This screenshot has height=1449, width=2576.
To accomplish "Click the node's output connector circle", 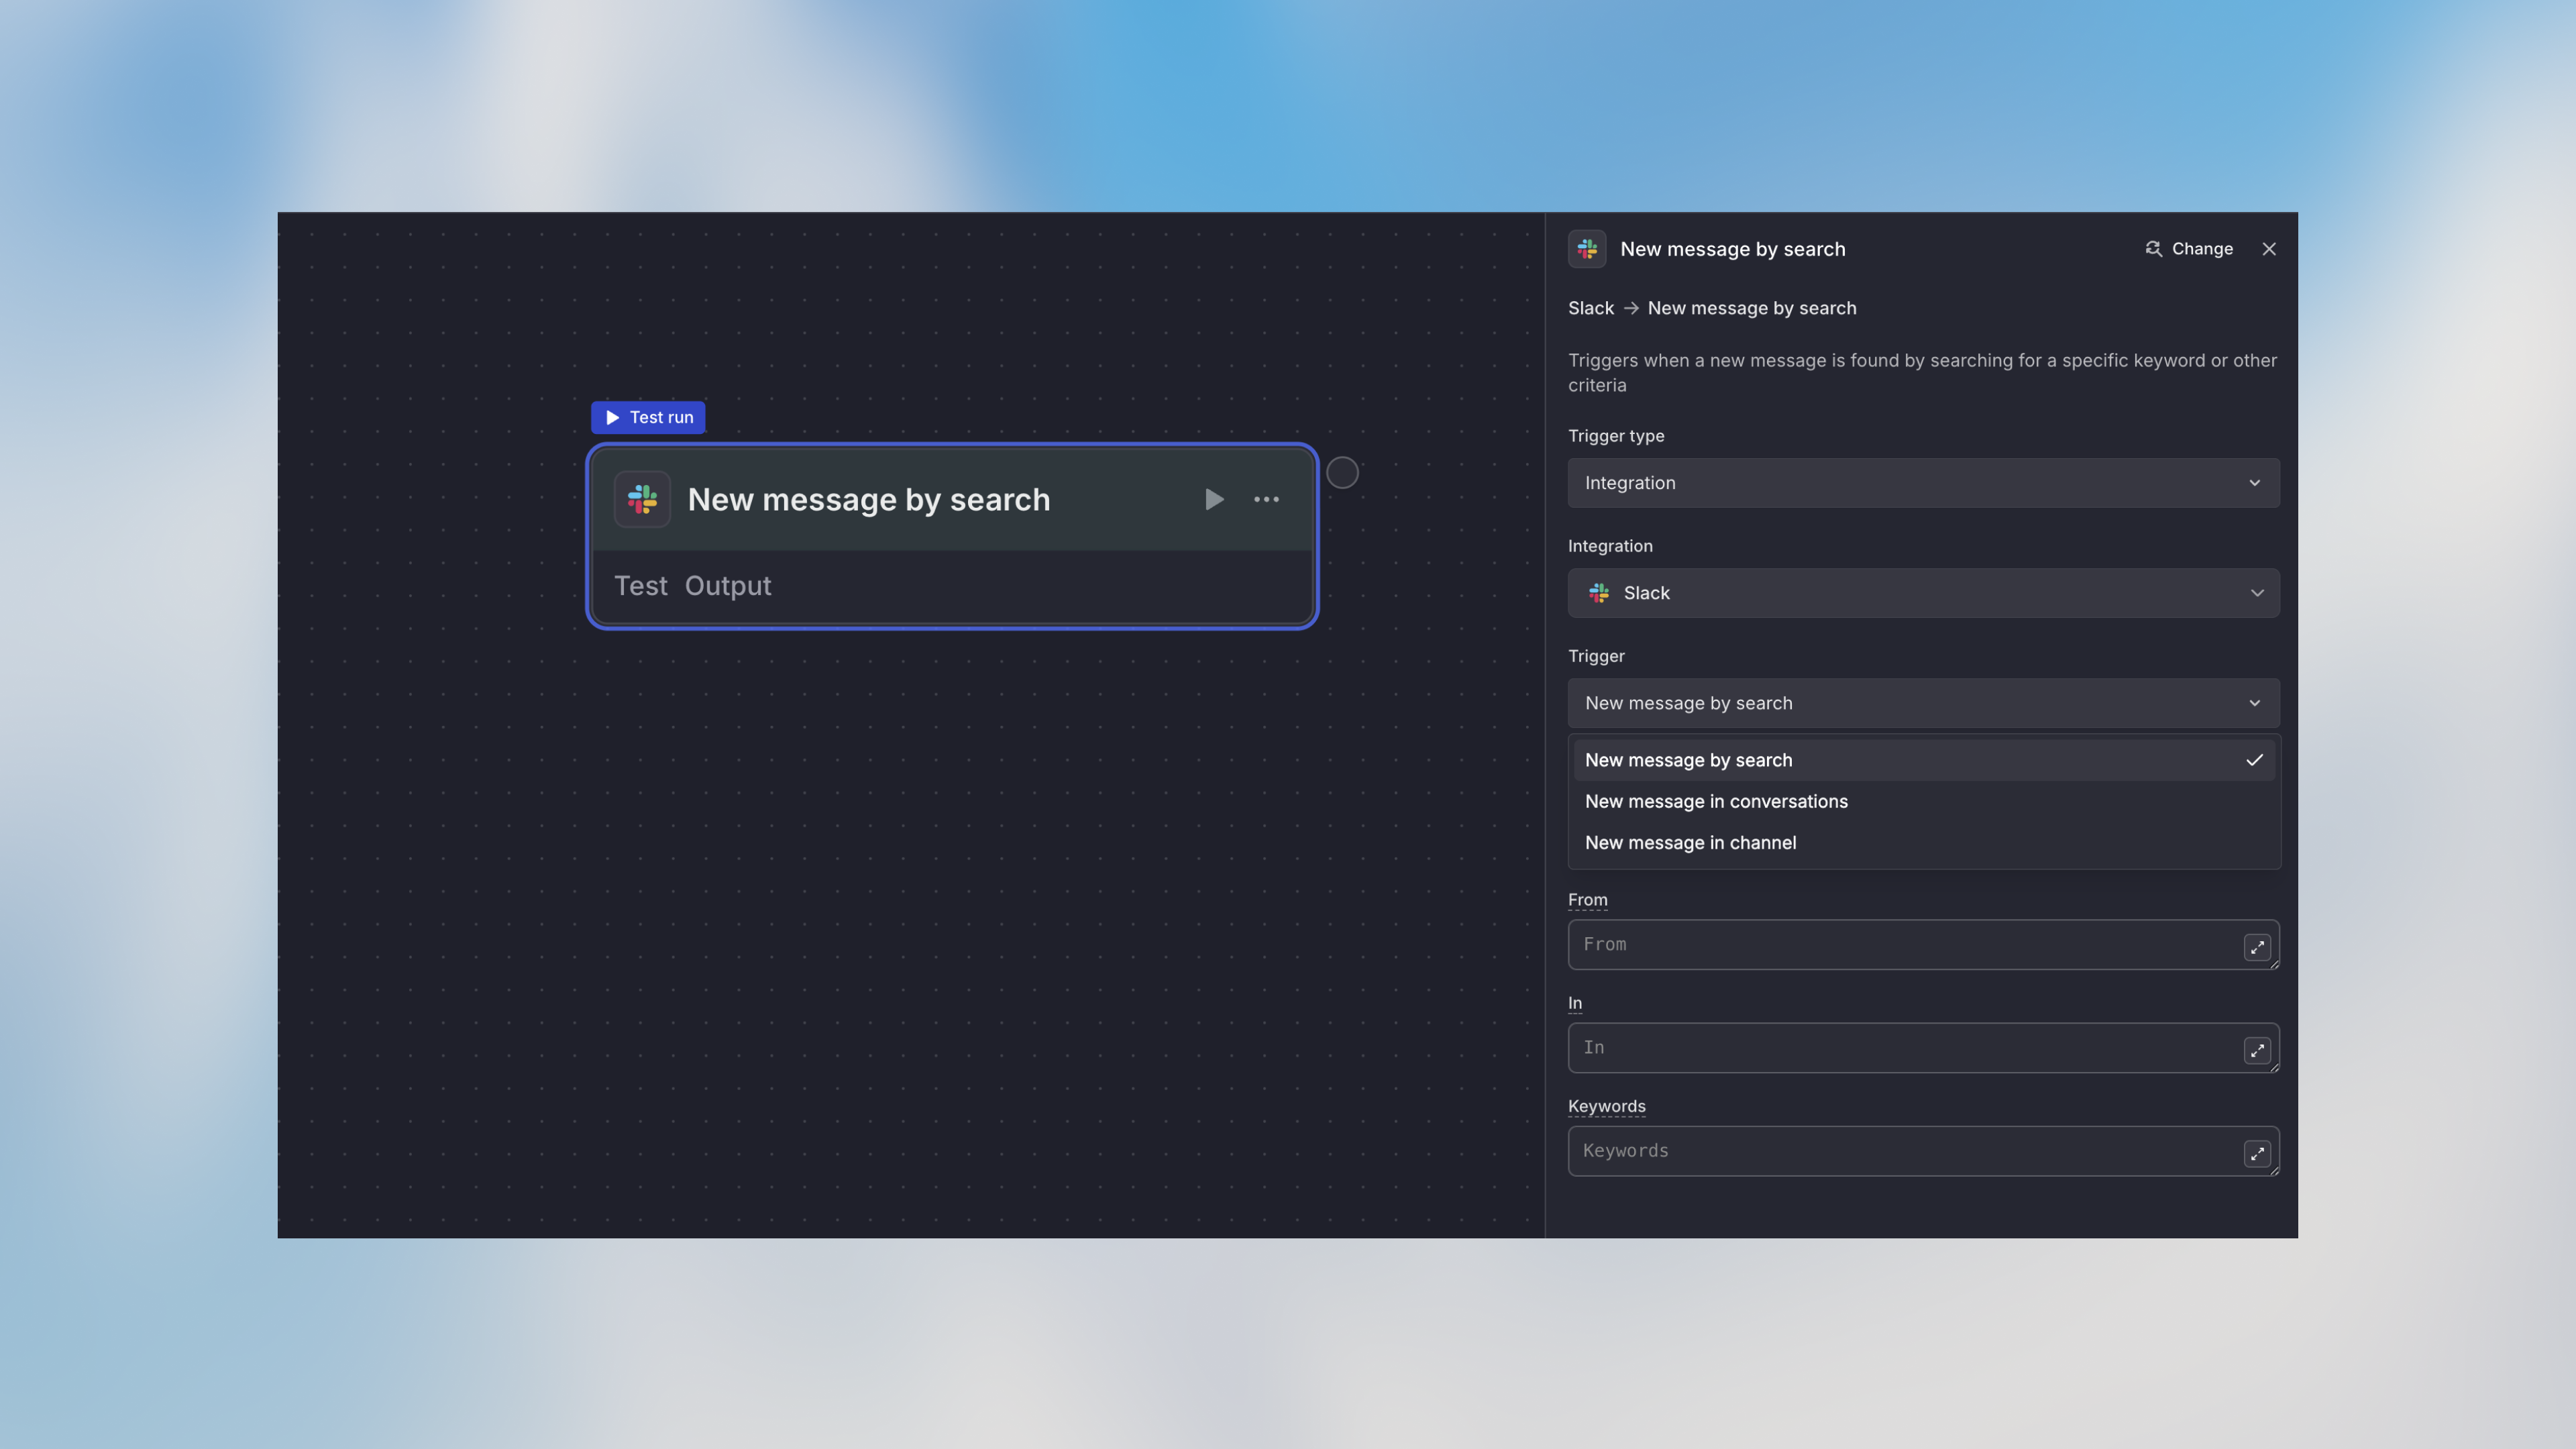I will coord(1342,473).
